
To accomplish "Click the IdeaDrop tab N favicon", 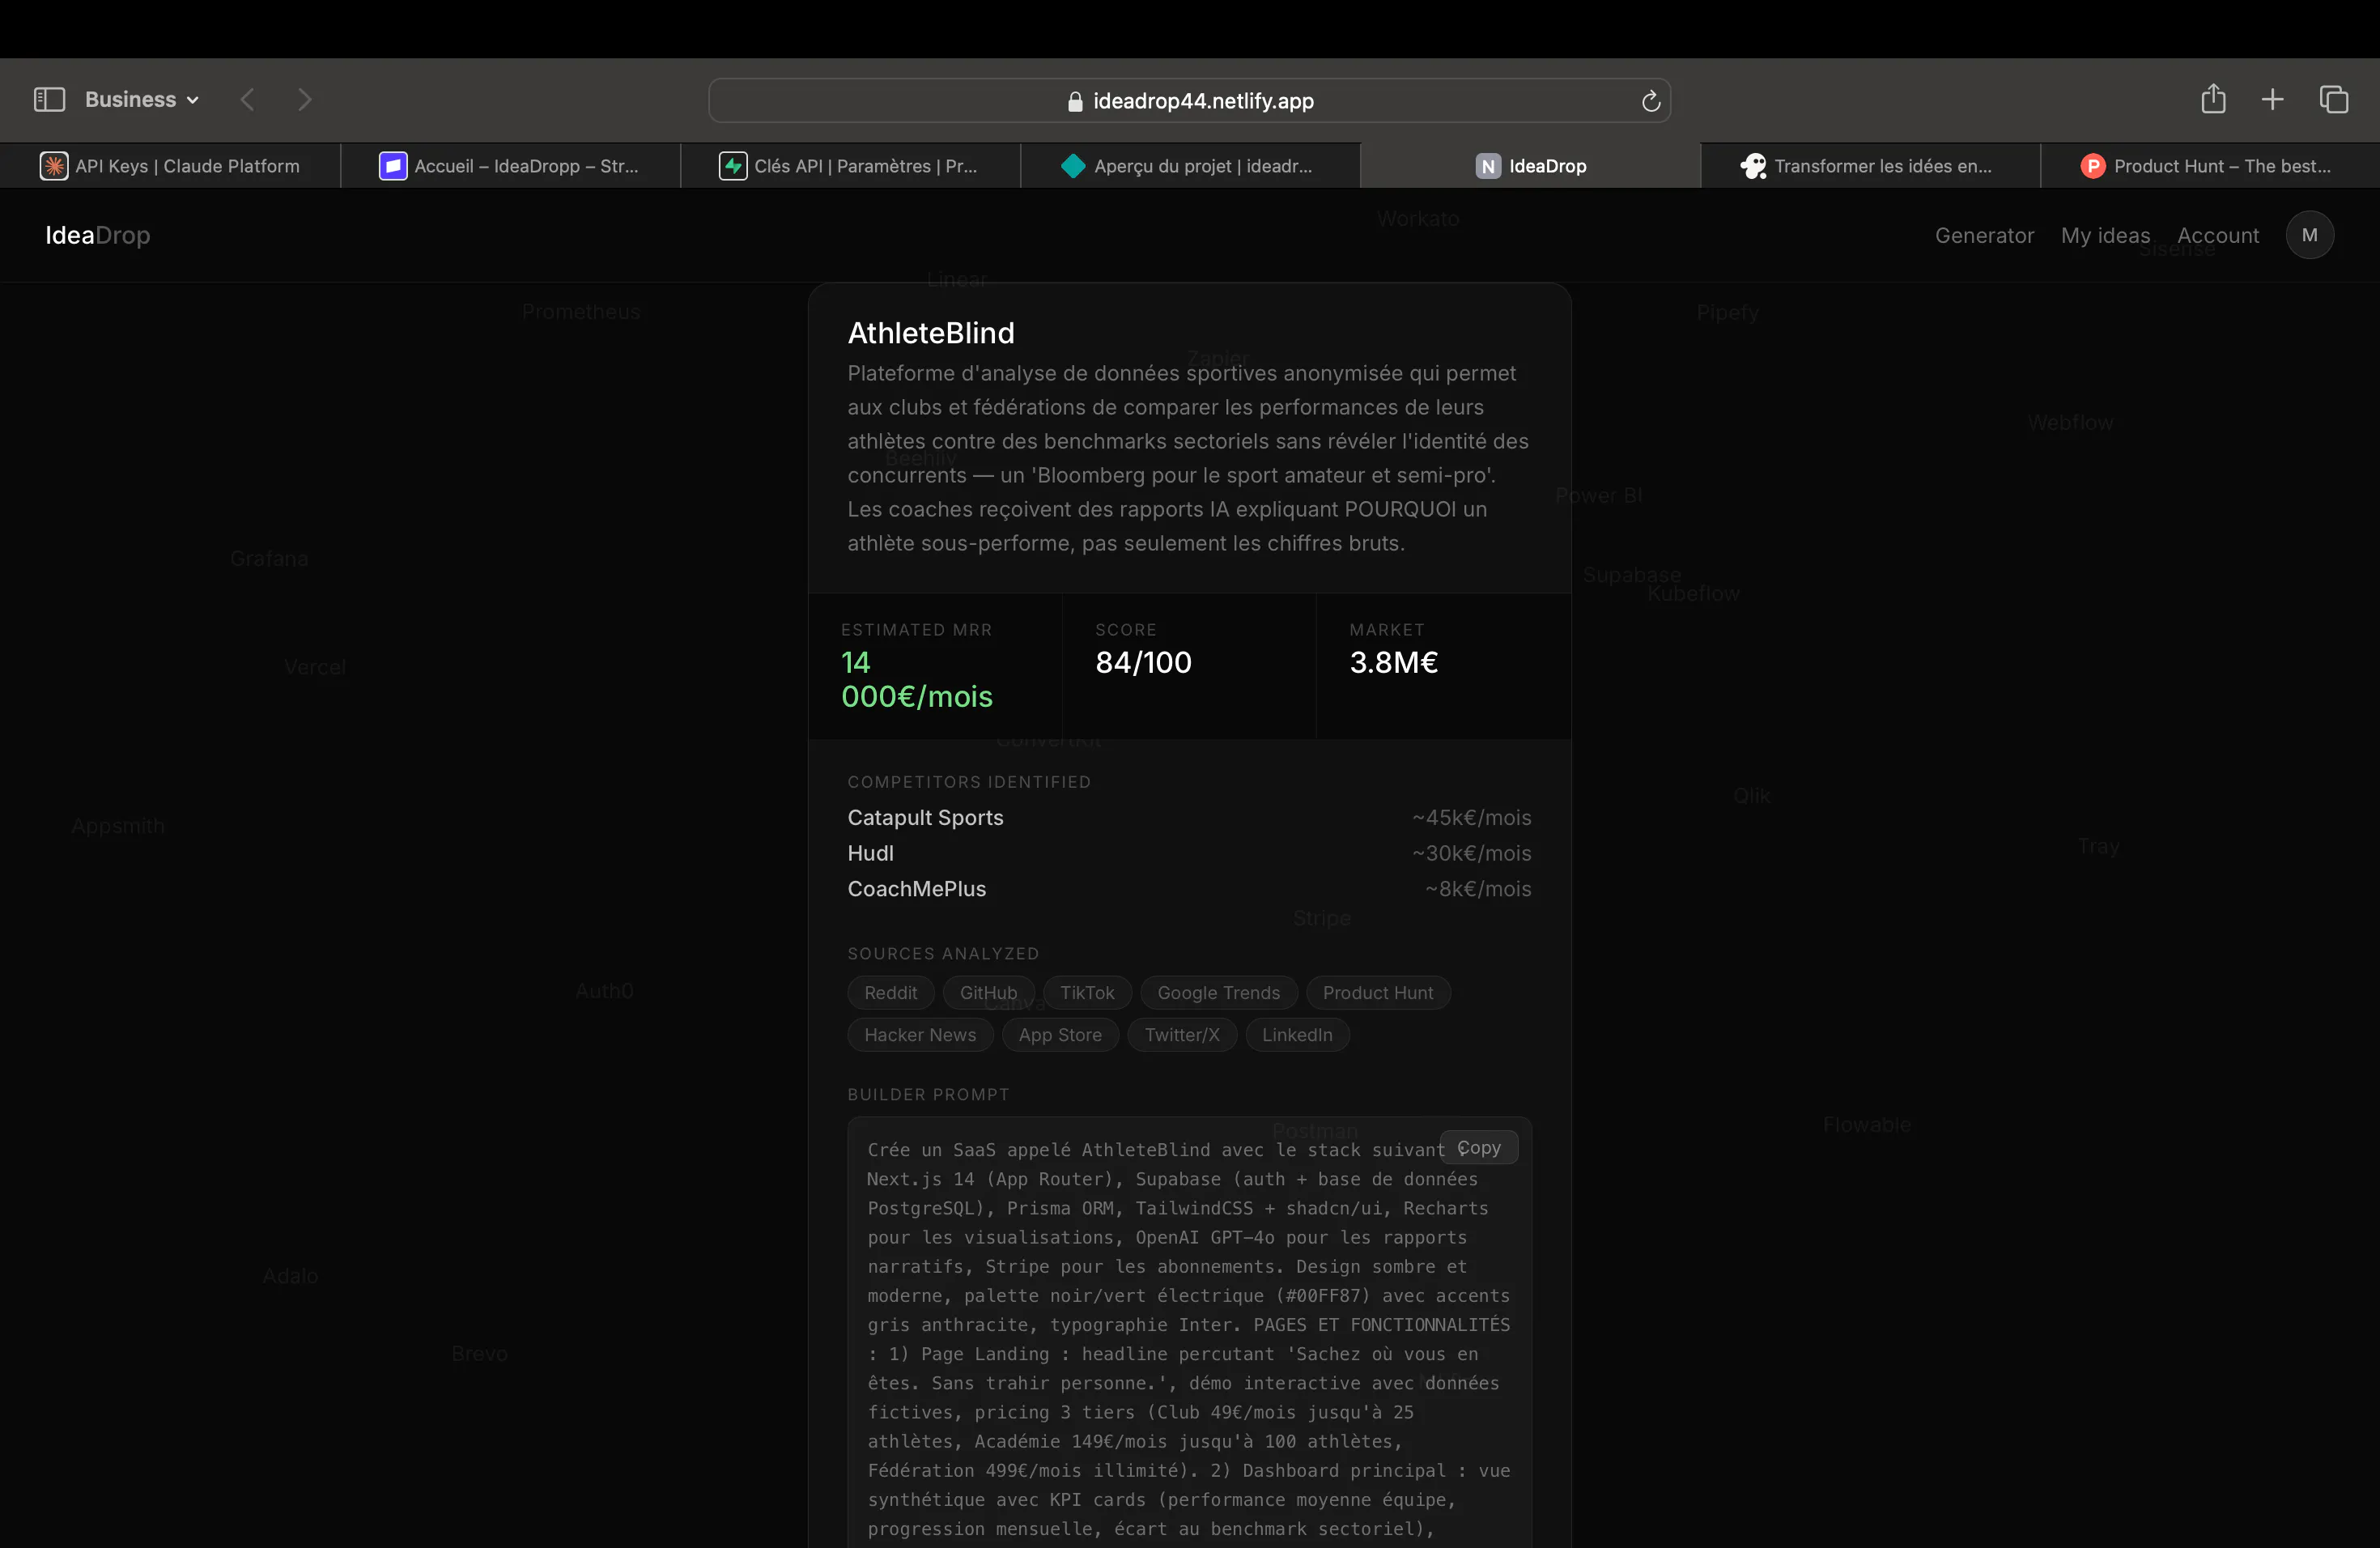I will click(x=1488, y=166).
